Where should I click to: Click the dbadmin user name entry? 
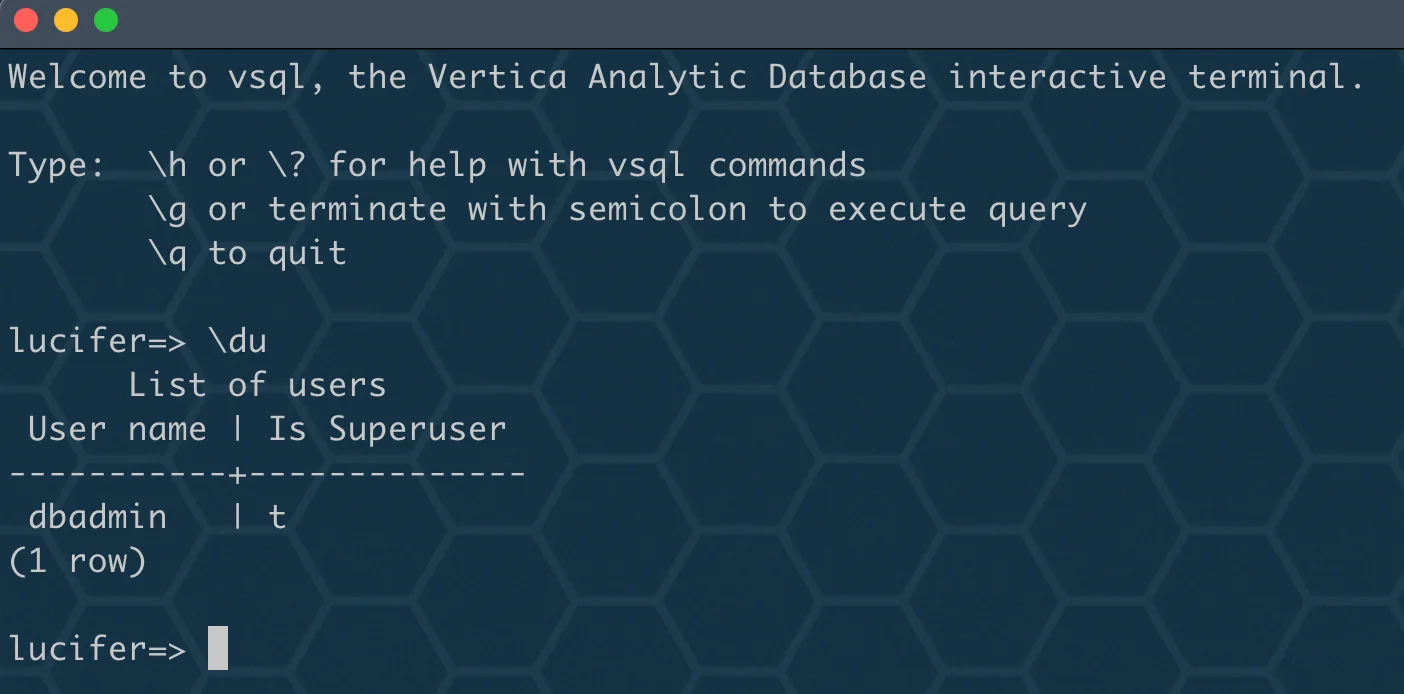point(98,517)
